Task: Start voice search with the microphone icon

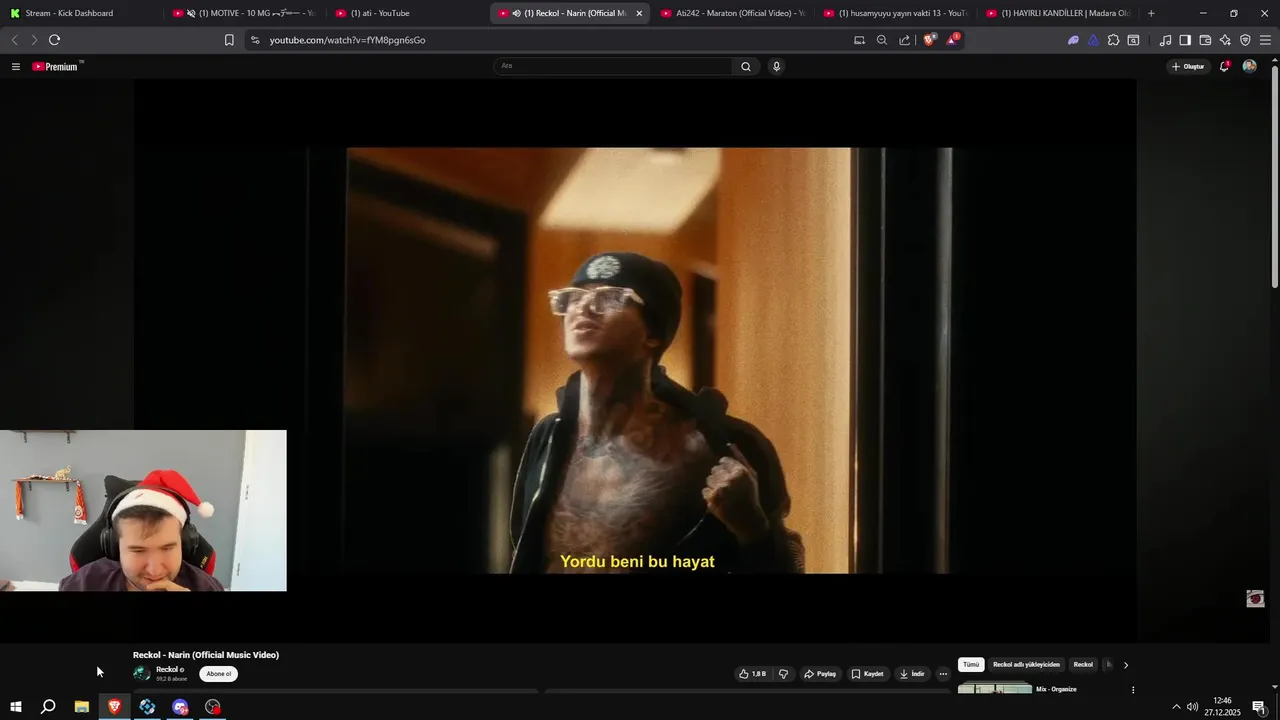Action: click(776, 66)
